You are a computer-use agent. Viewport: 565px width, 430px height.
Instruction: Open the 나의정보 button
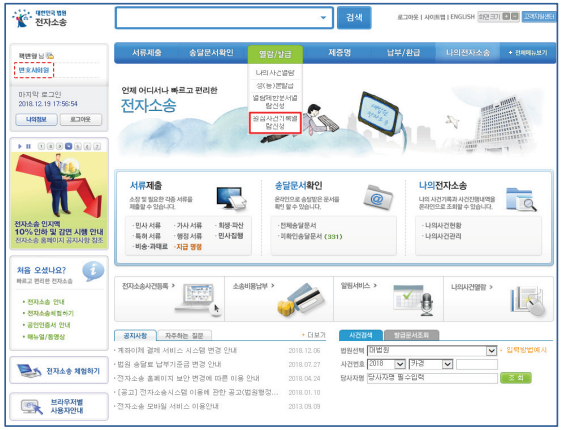36,119
